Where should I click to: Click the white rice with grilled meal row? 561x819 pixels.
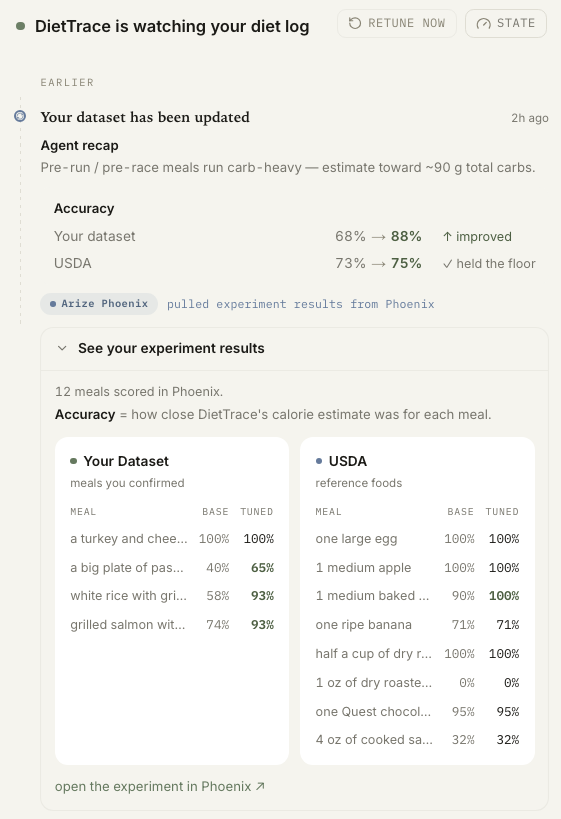coord(172,595)
